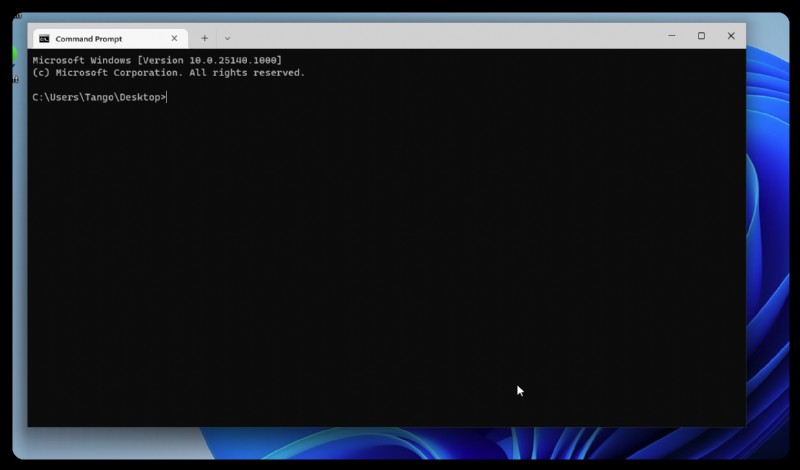Screen dimensions: 800x470
Task: Click the Microsoft Corporation copyright line
Action: (x=168, y=72)
